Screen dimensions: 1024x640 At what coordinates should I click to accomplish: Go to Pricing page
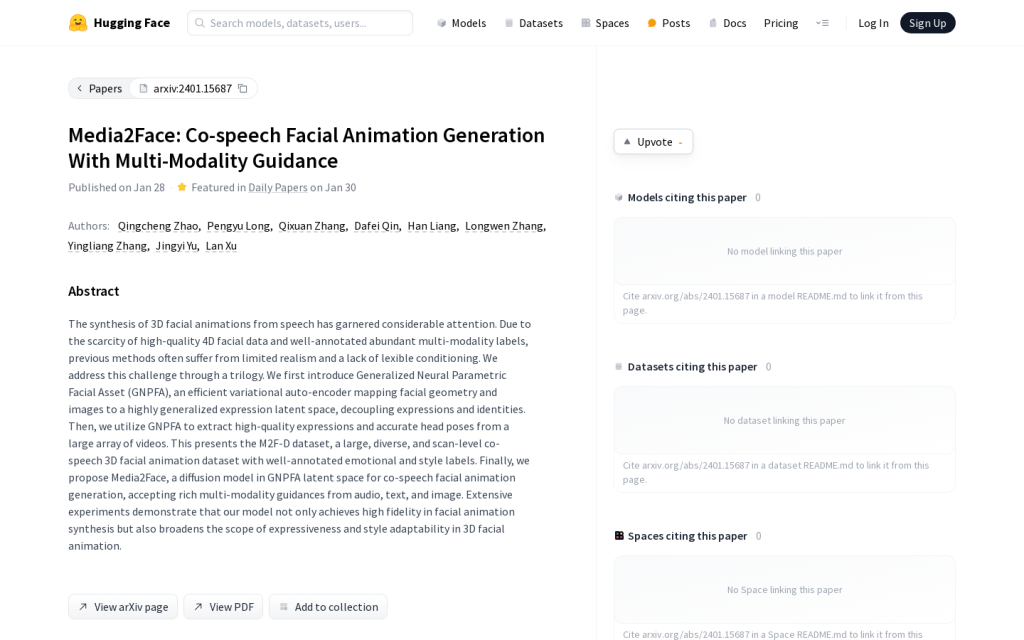[x=781, y=23]
